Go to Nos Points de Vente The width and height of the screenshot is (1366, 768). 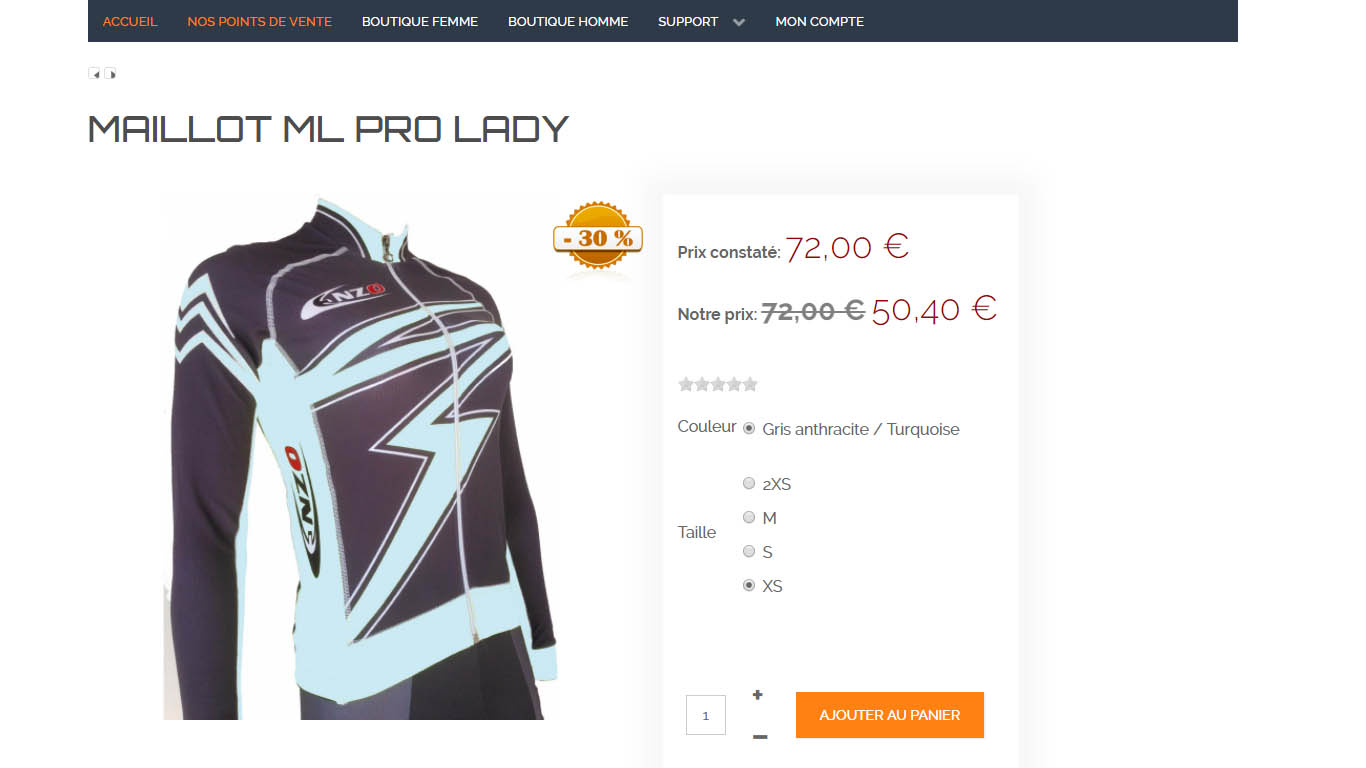pyautogui.click(x=260, y=21)
